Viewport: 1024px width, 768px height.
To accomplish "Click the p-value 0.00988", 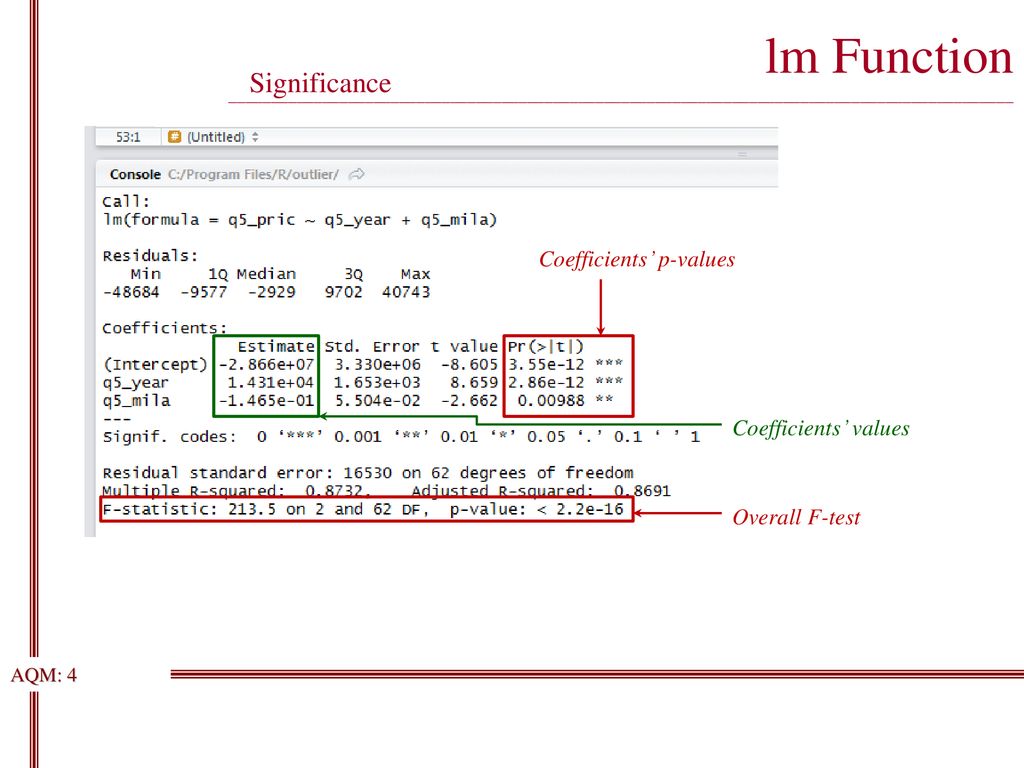I will [551, 400].
